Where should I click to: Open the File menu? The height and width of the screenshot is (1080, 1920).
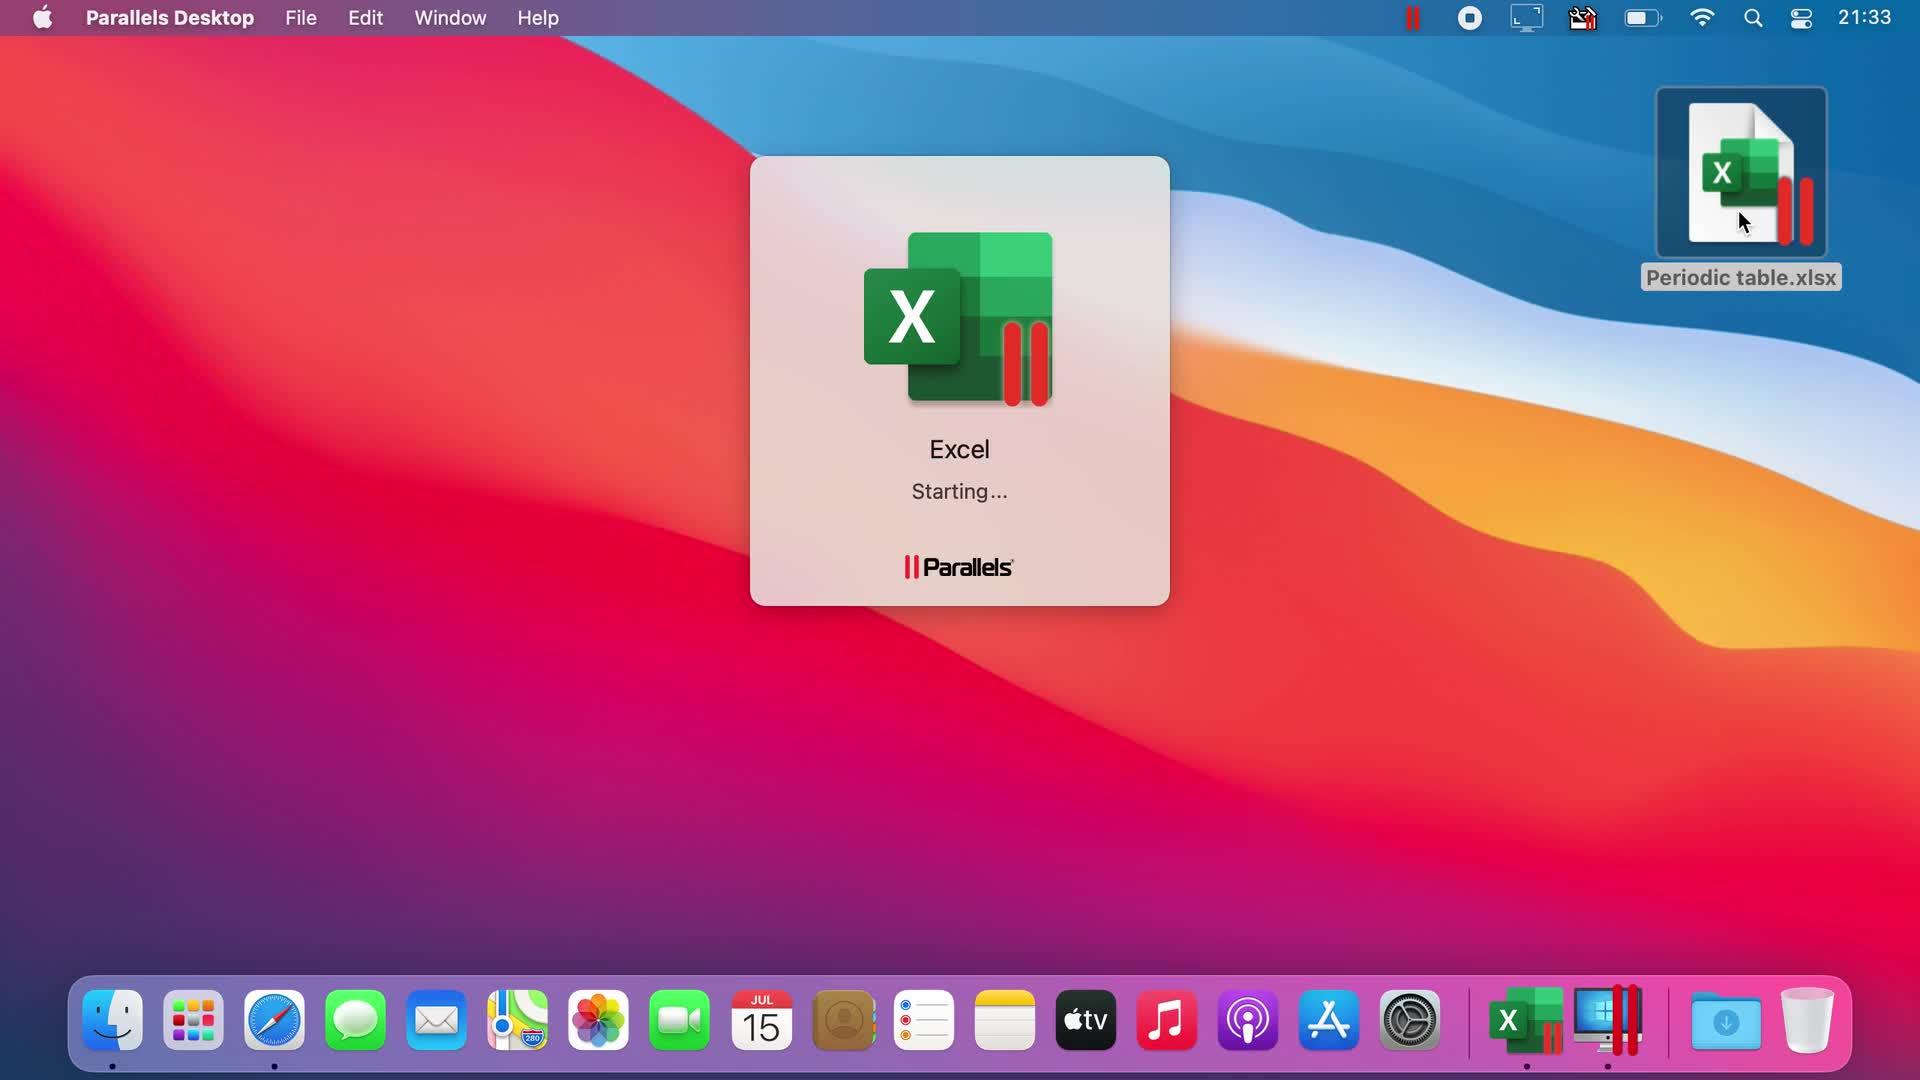click(x=300, y=18)
